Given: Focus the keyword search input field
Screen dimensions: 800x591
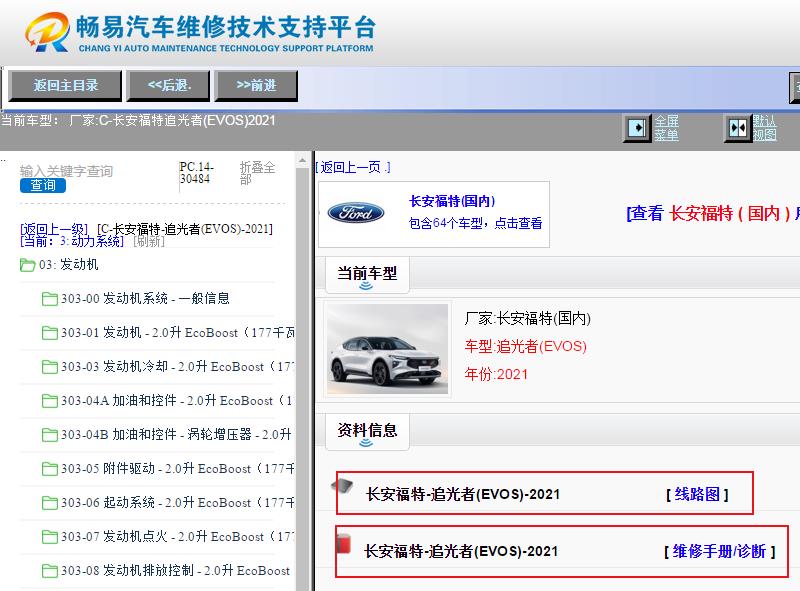Looking at the screenshot, I should 66,171.
